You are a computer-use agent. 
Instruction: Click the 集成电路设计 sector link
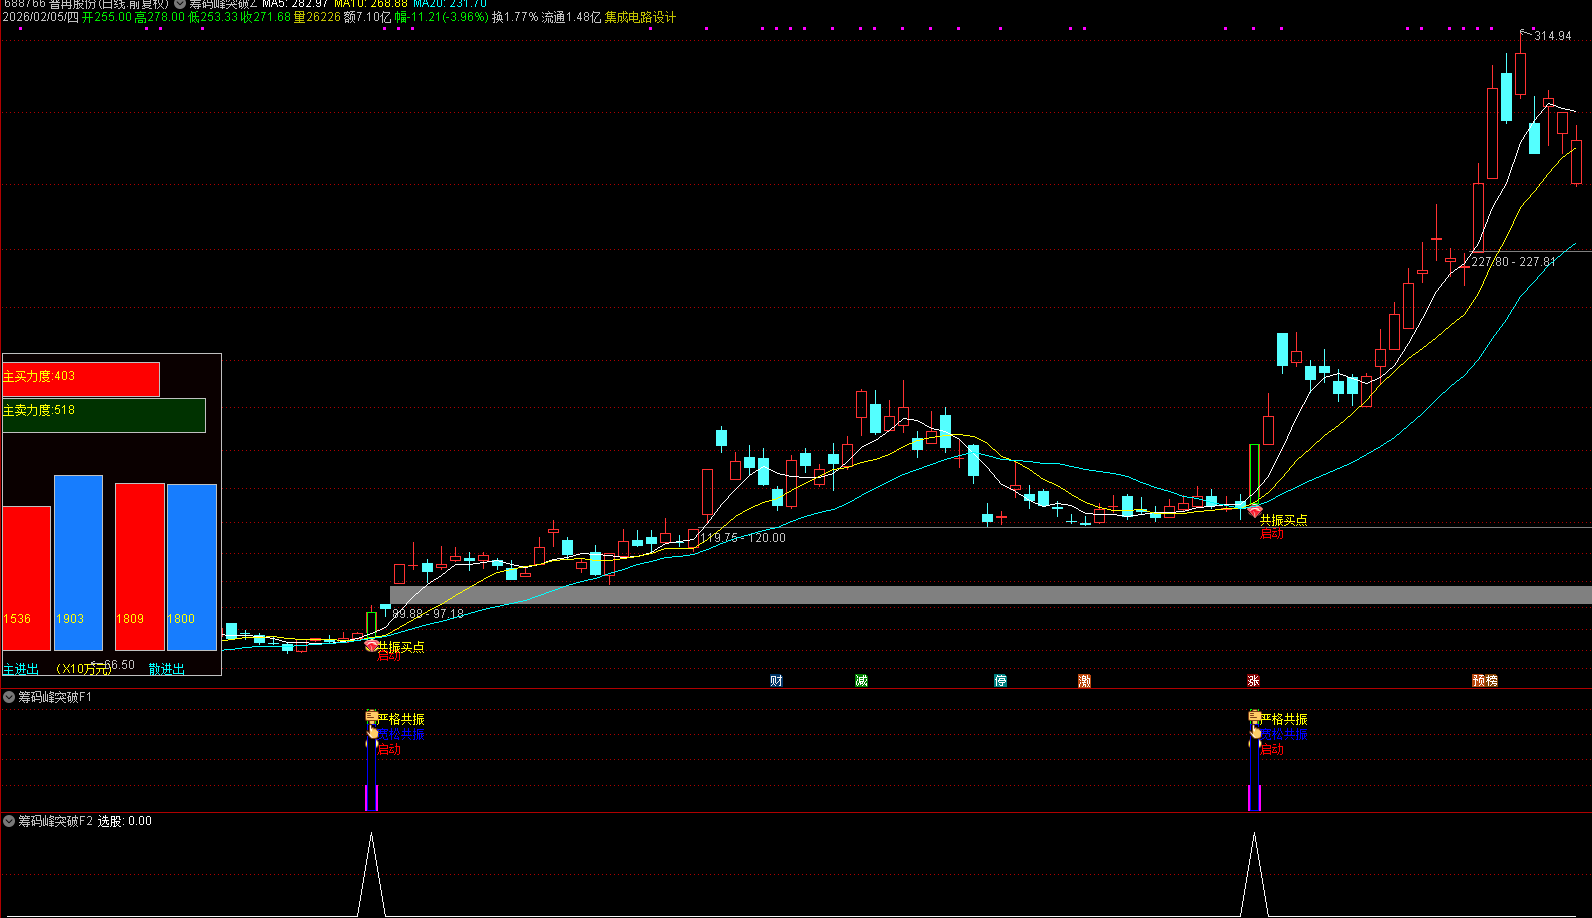(x=640, y=17)
